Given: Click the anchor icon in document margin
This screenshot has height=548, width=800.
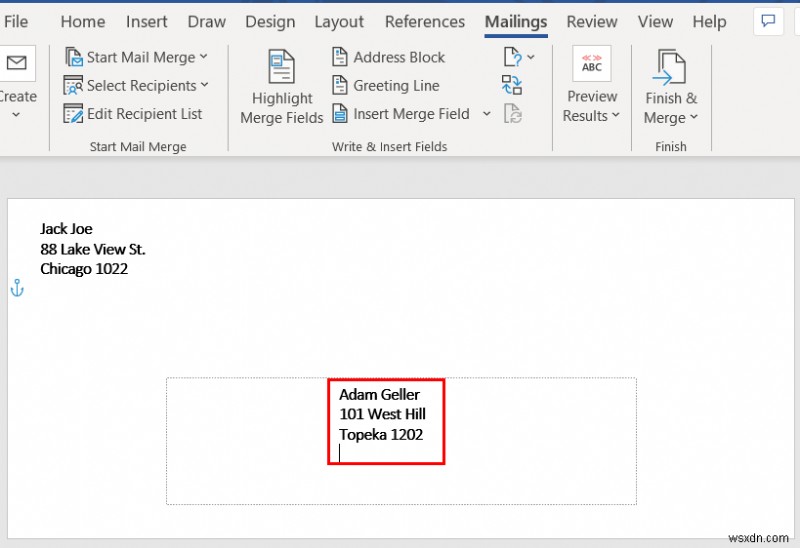Looking at the screenshot, I should 17,288.
